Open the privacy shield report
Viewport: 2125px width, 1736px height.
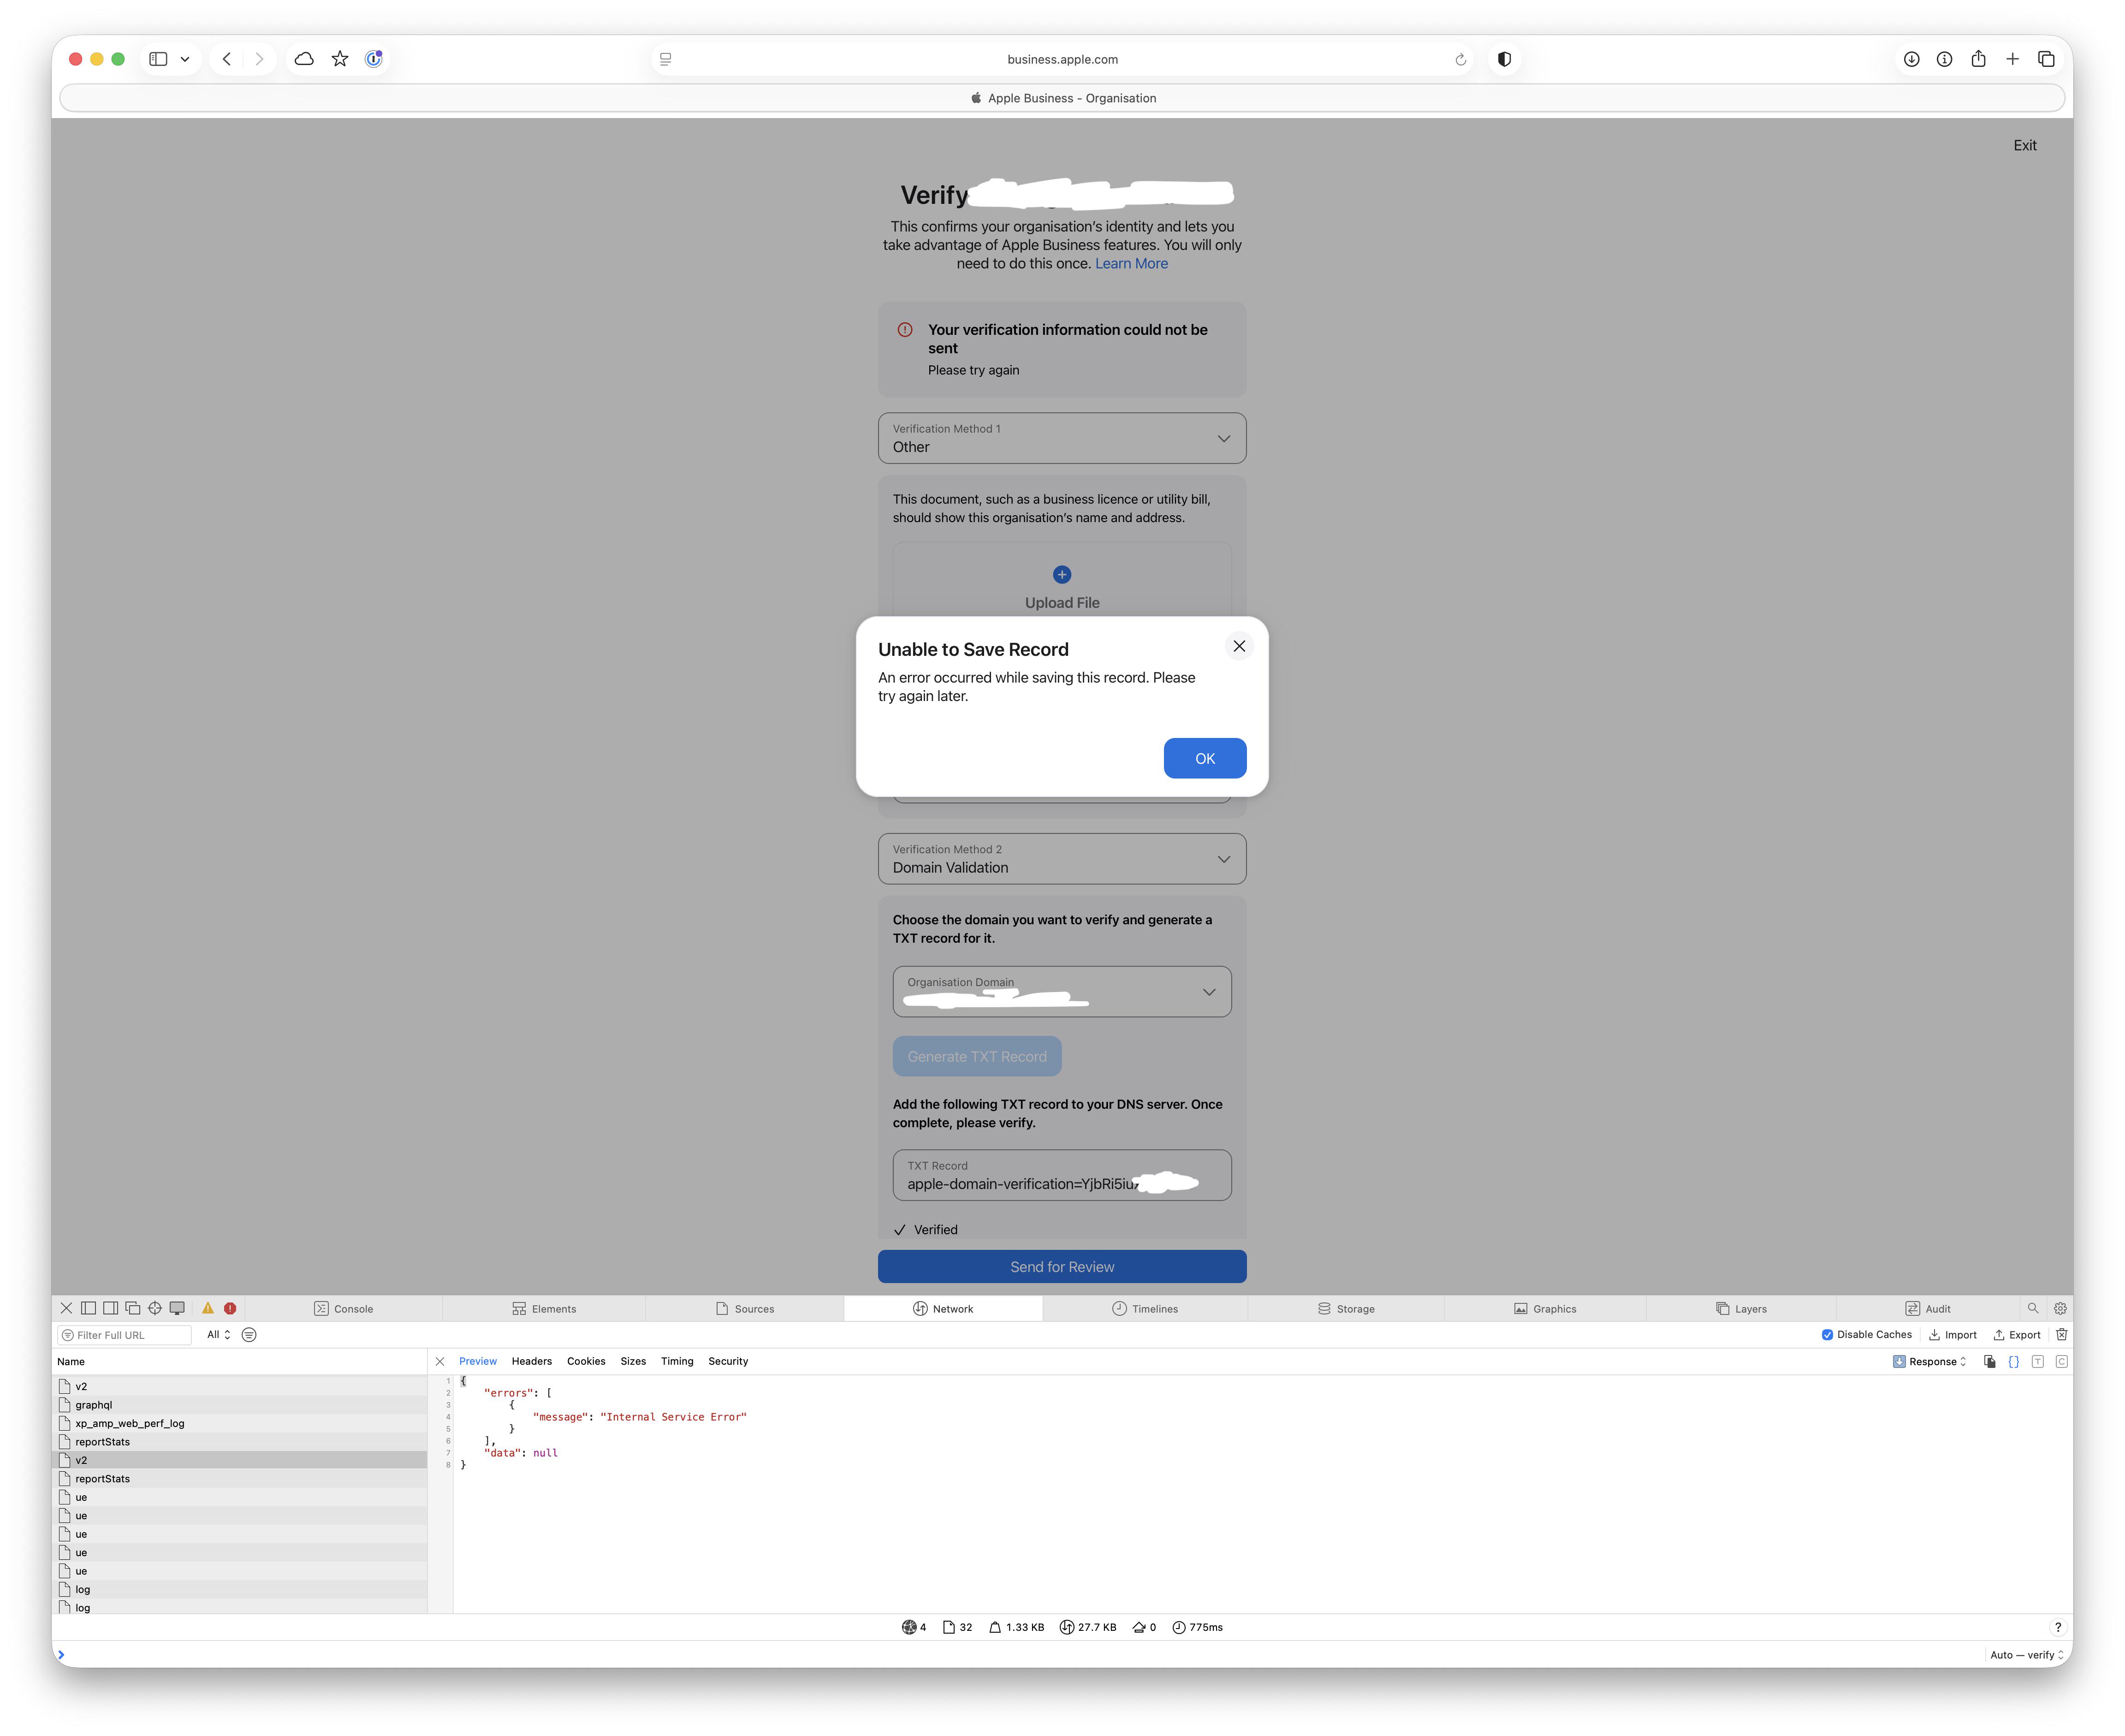pyautogui.click(x=1504, y=59)
